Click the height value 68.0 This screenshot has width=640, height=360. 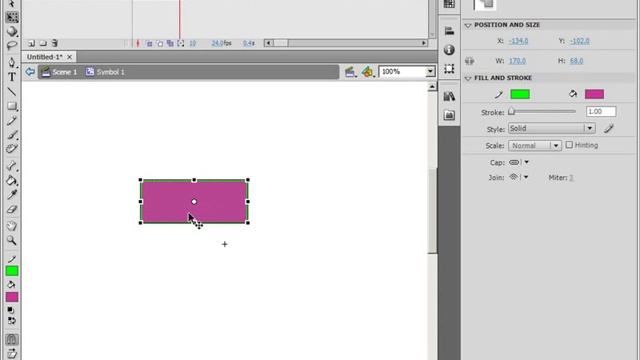[576, 61]
